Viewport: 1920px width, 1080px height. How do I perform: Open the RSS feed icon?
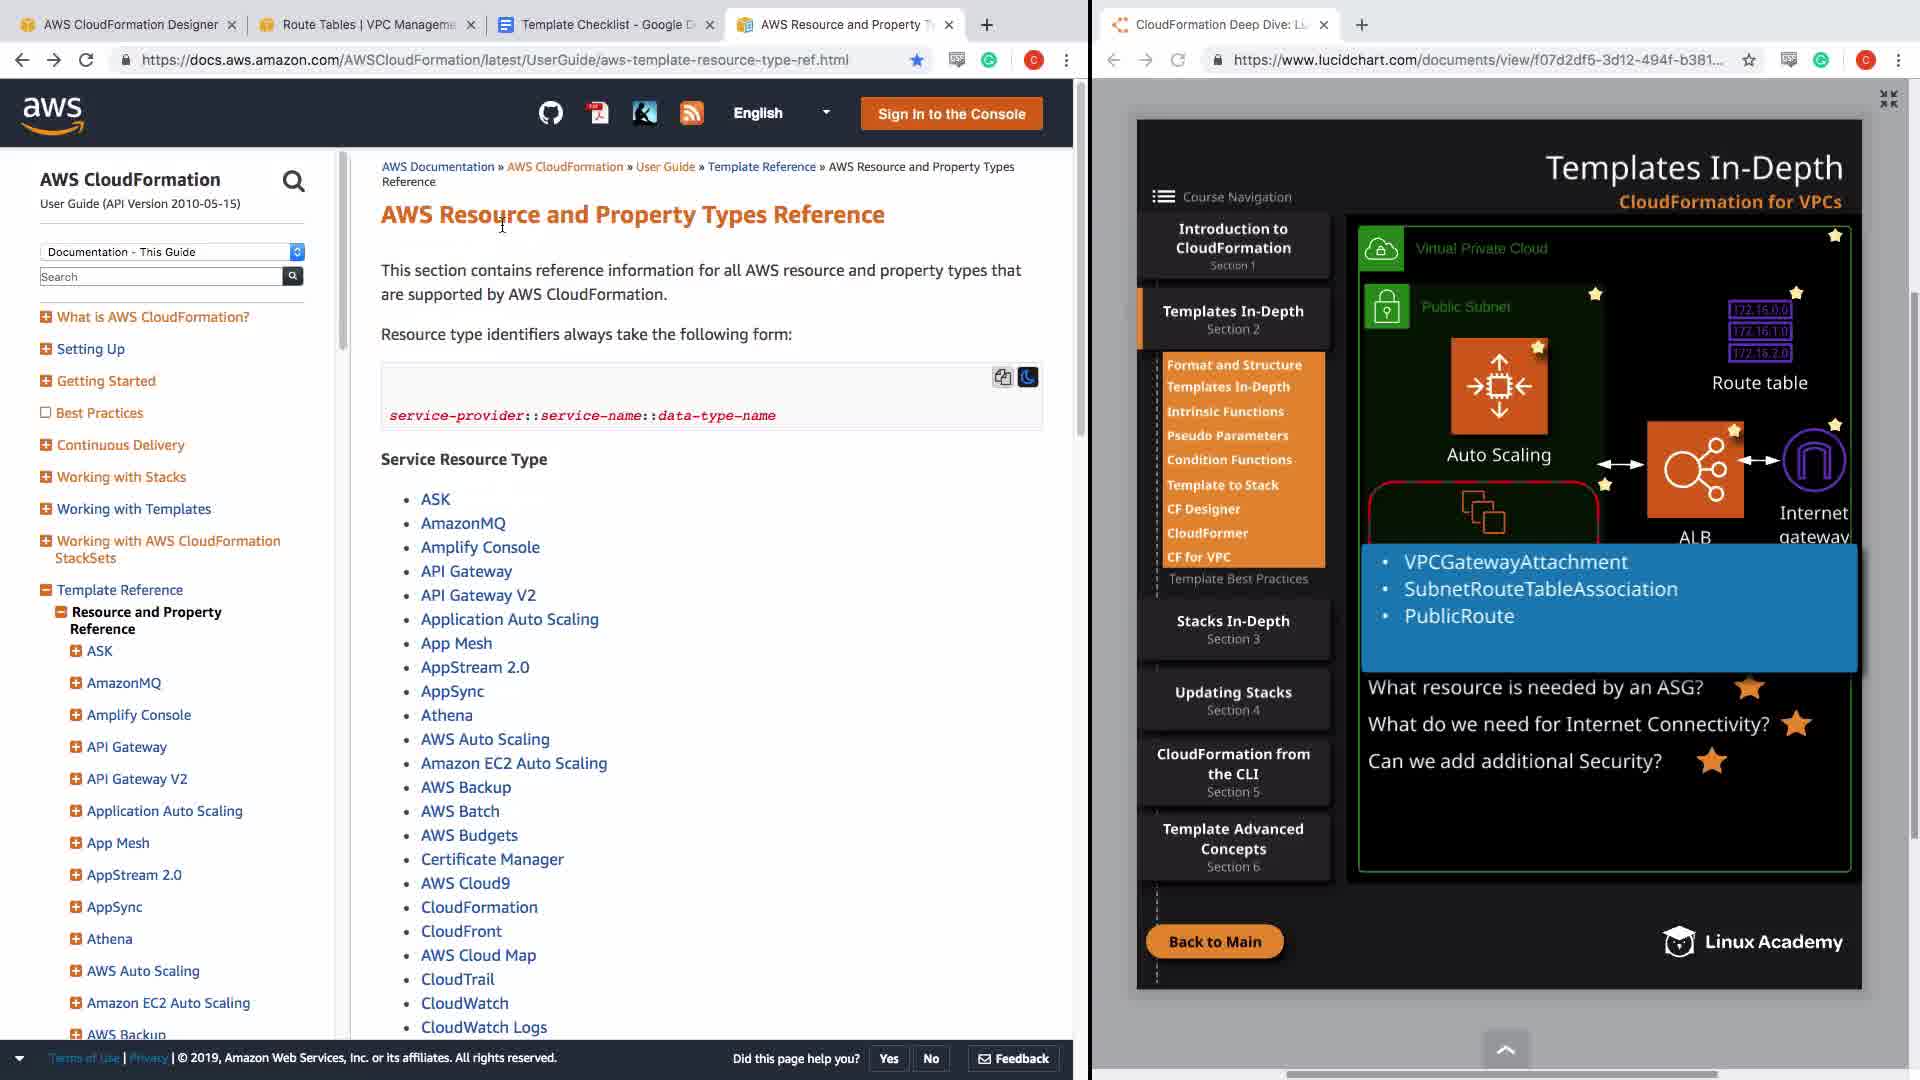coord(692,113)
